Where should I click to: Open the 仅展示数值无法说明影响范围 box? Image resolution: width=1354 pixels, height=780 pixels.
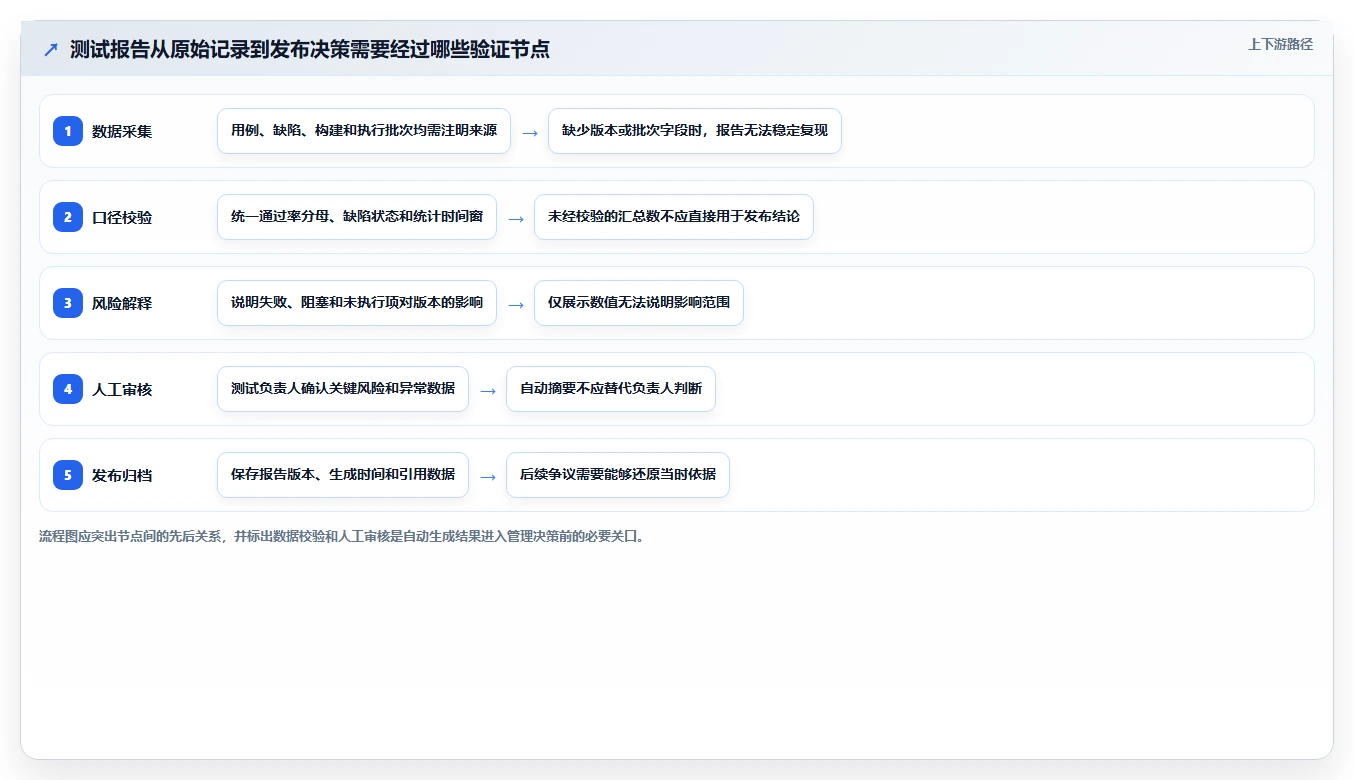point(639,303)
